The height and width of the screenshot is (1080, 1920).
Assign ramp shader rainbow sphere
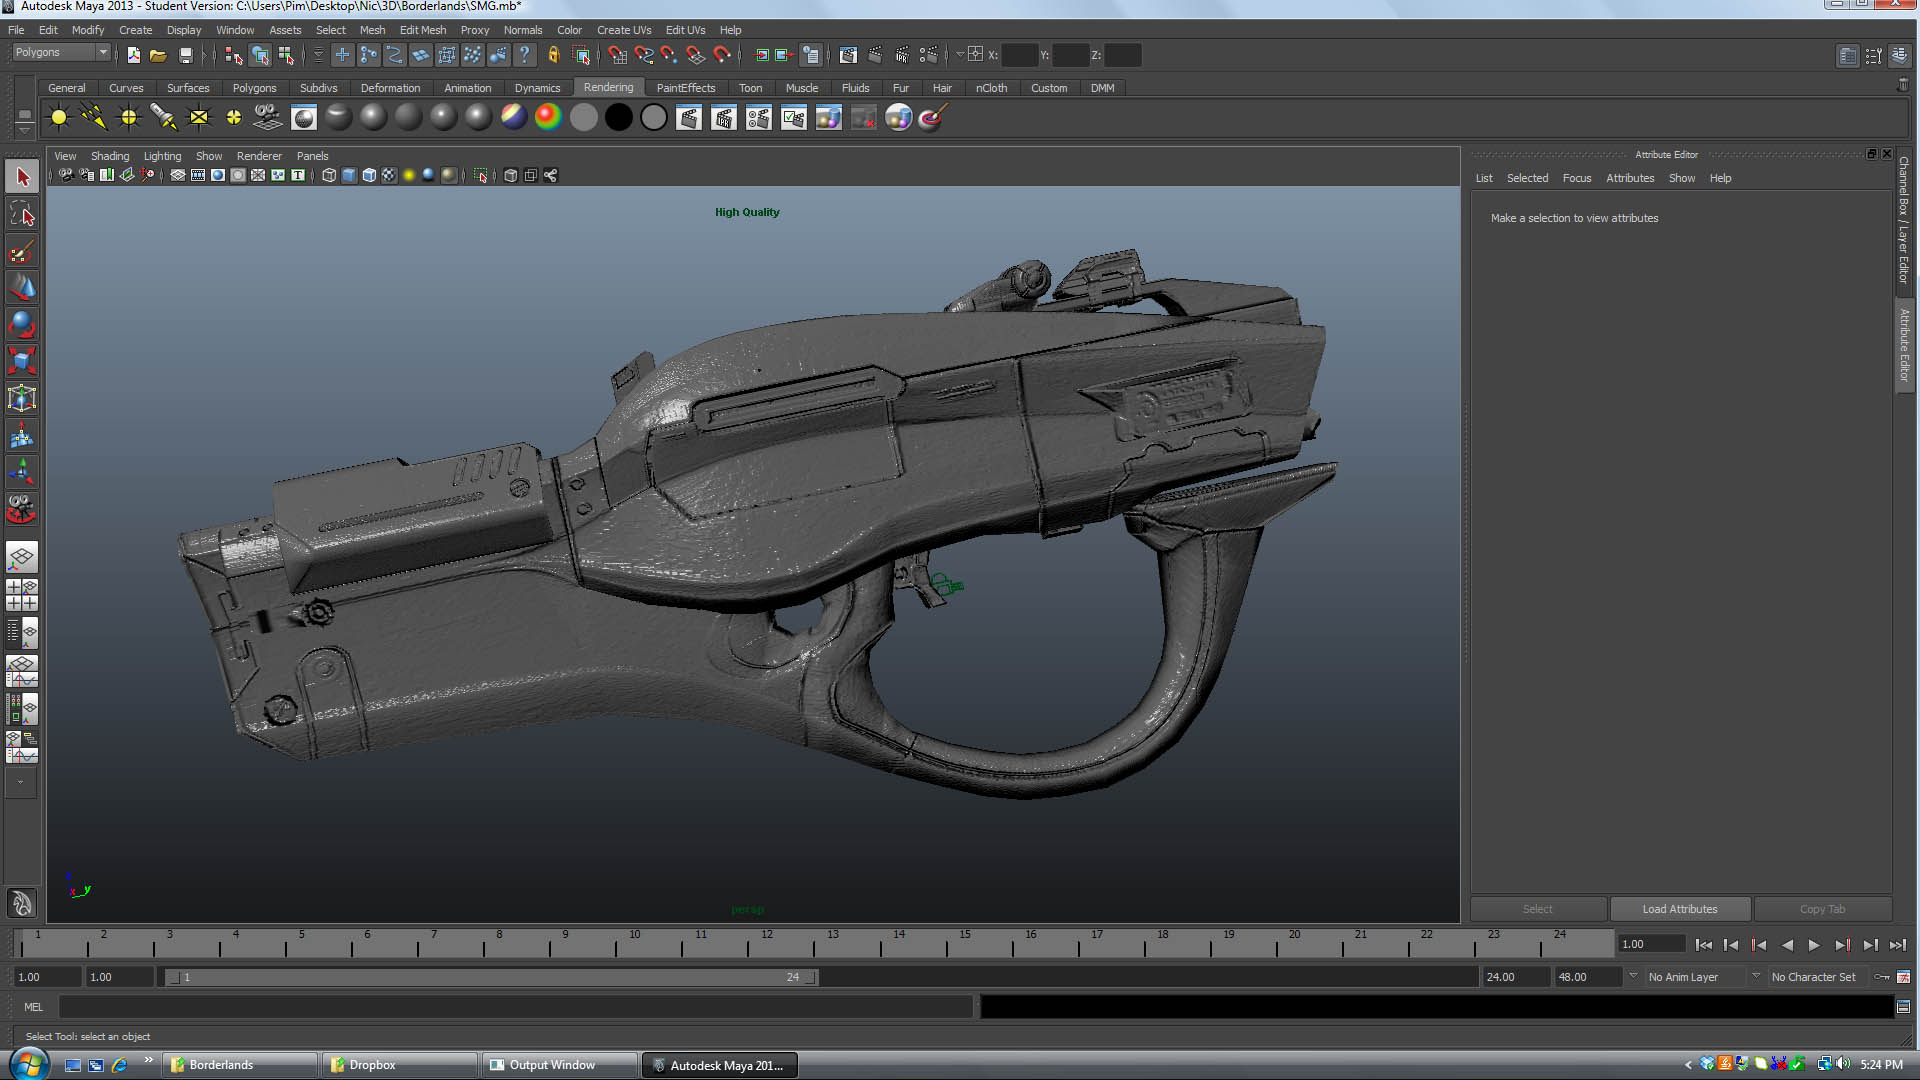(x=548, y=118)
